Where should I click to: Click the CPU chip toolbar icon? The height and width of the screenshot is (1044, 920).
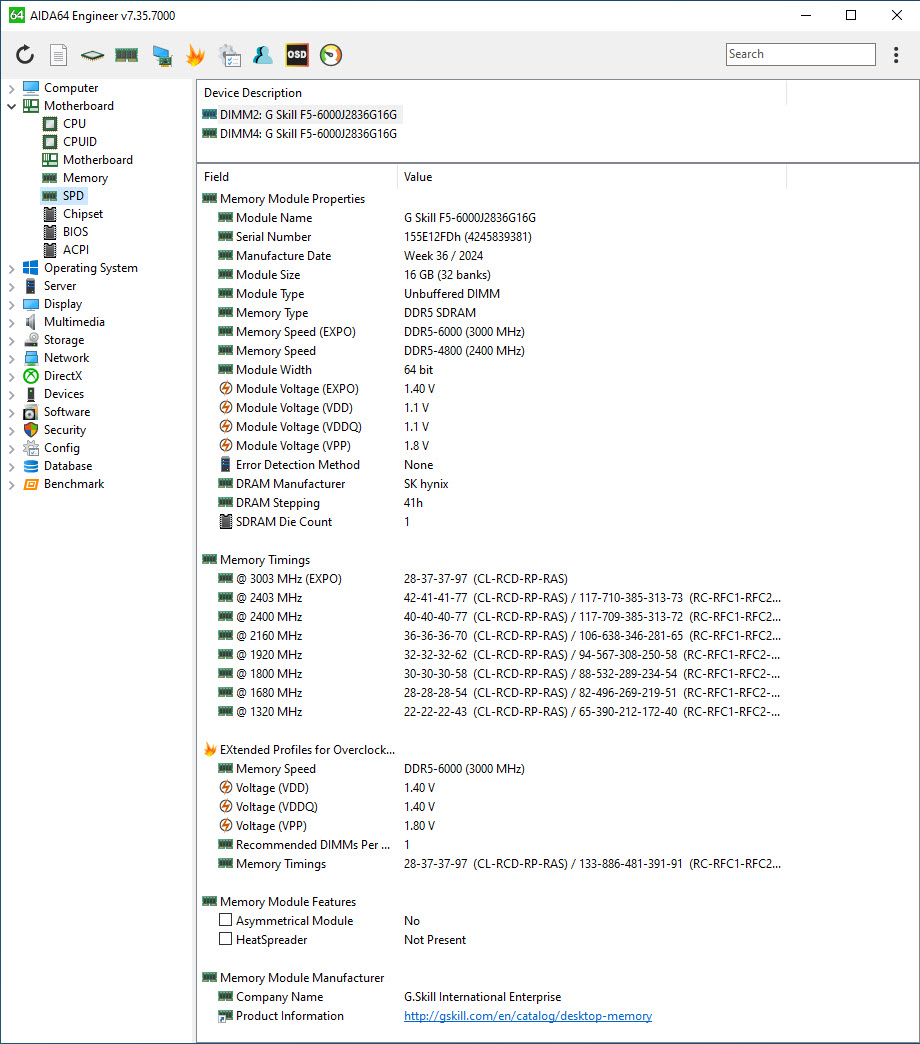click(93, 55)
